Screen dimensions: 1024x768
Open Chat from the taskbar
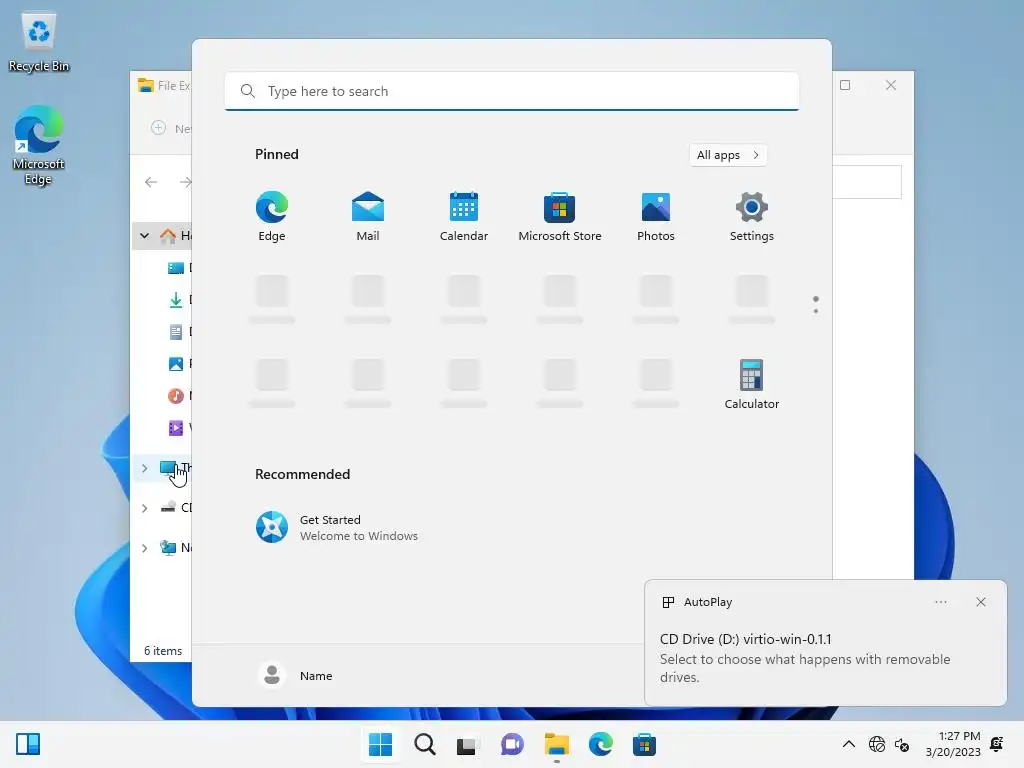(x=512, y=744)
